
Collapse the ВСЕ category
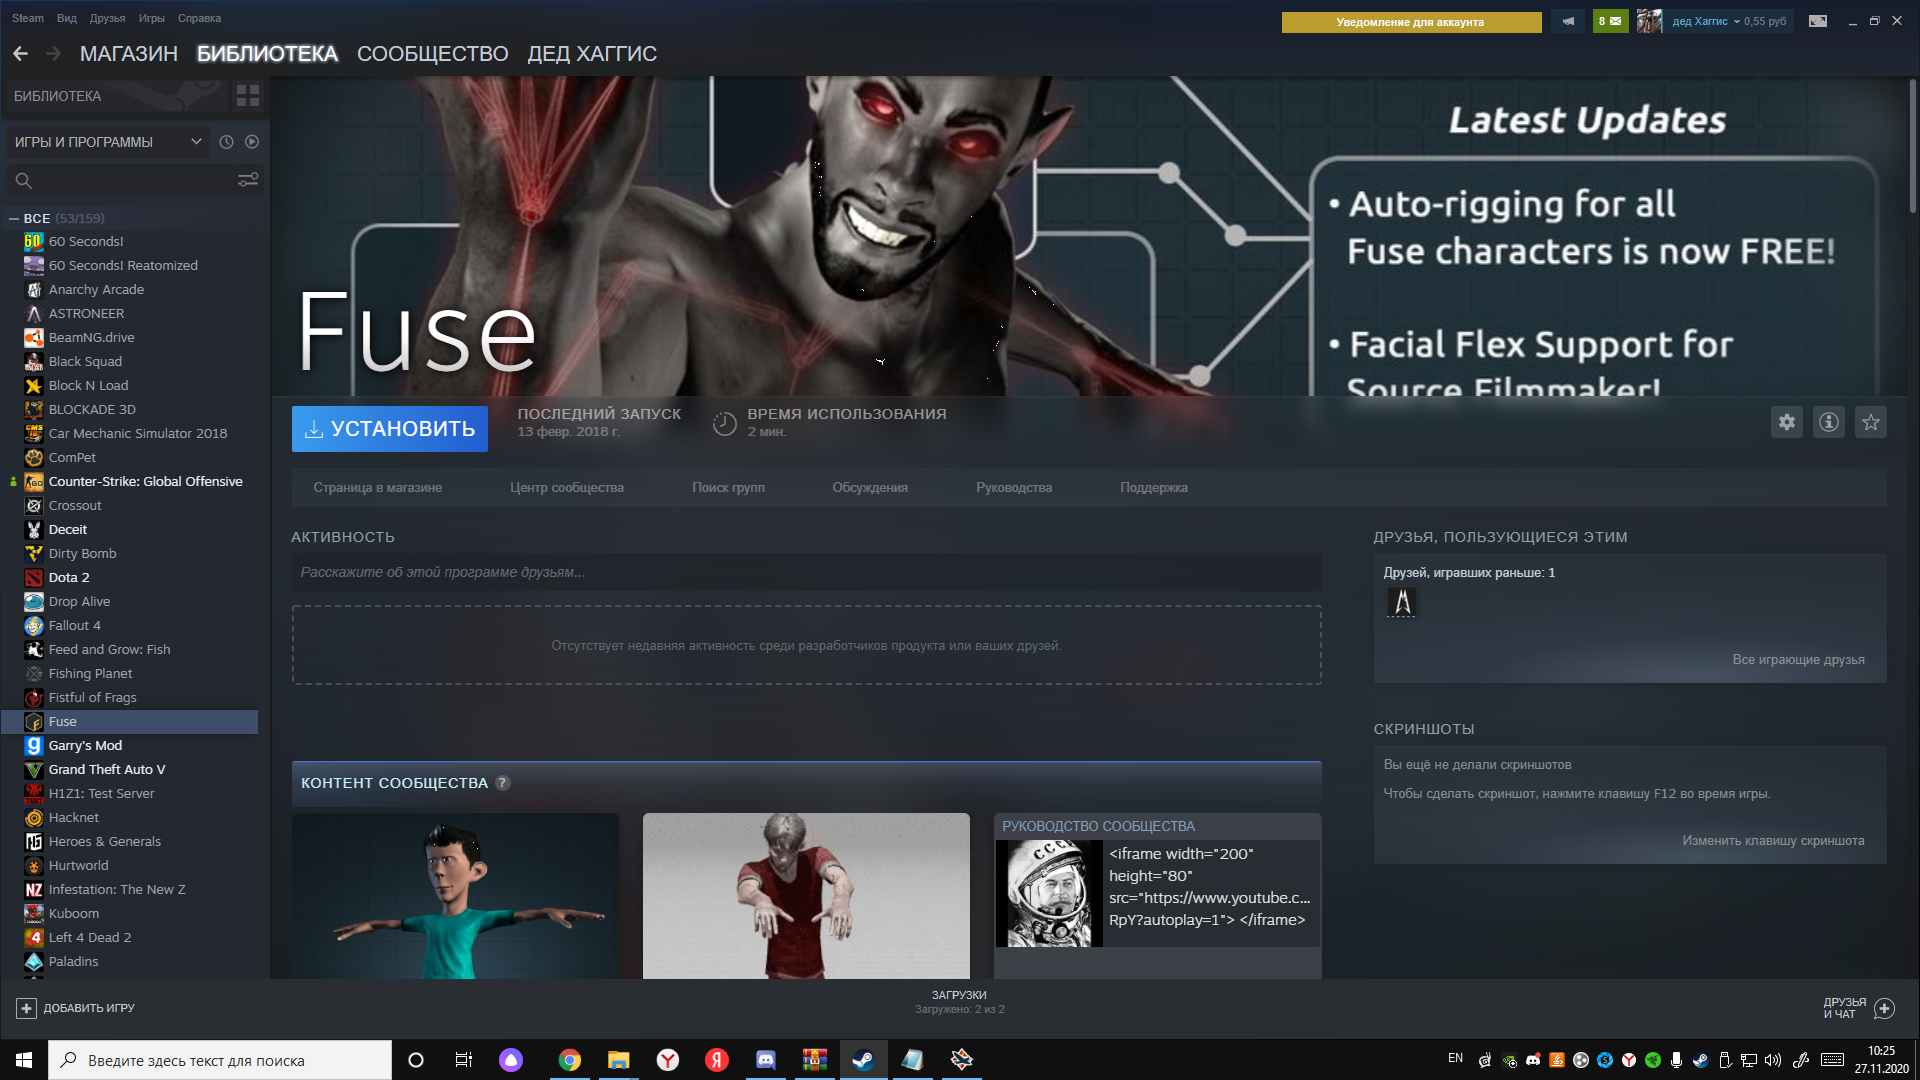point(14,218)
